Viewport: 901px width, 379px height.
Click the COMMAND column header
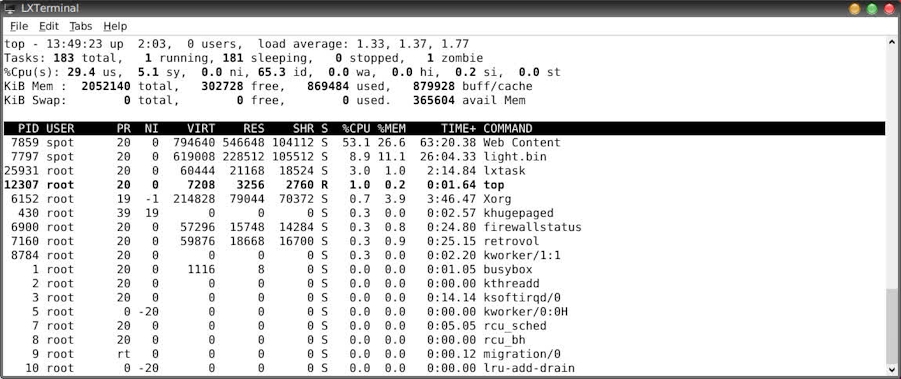tap(508, 129)
